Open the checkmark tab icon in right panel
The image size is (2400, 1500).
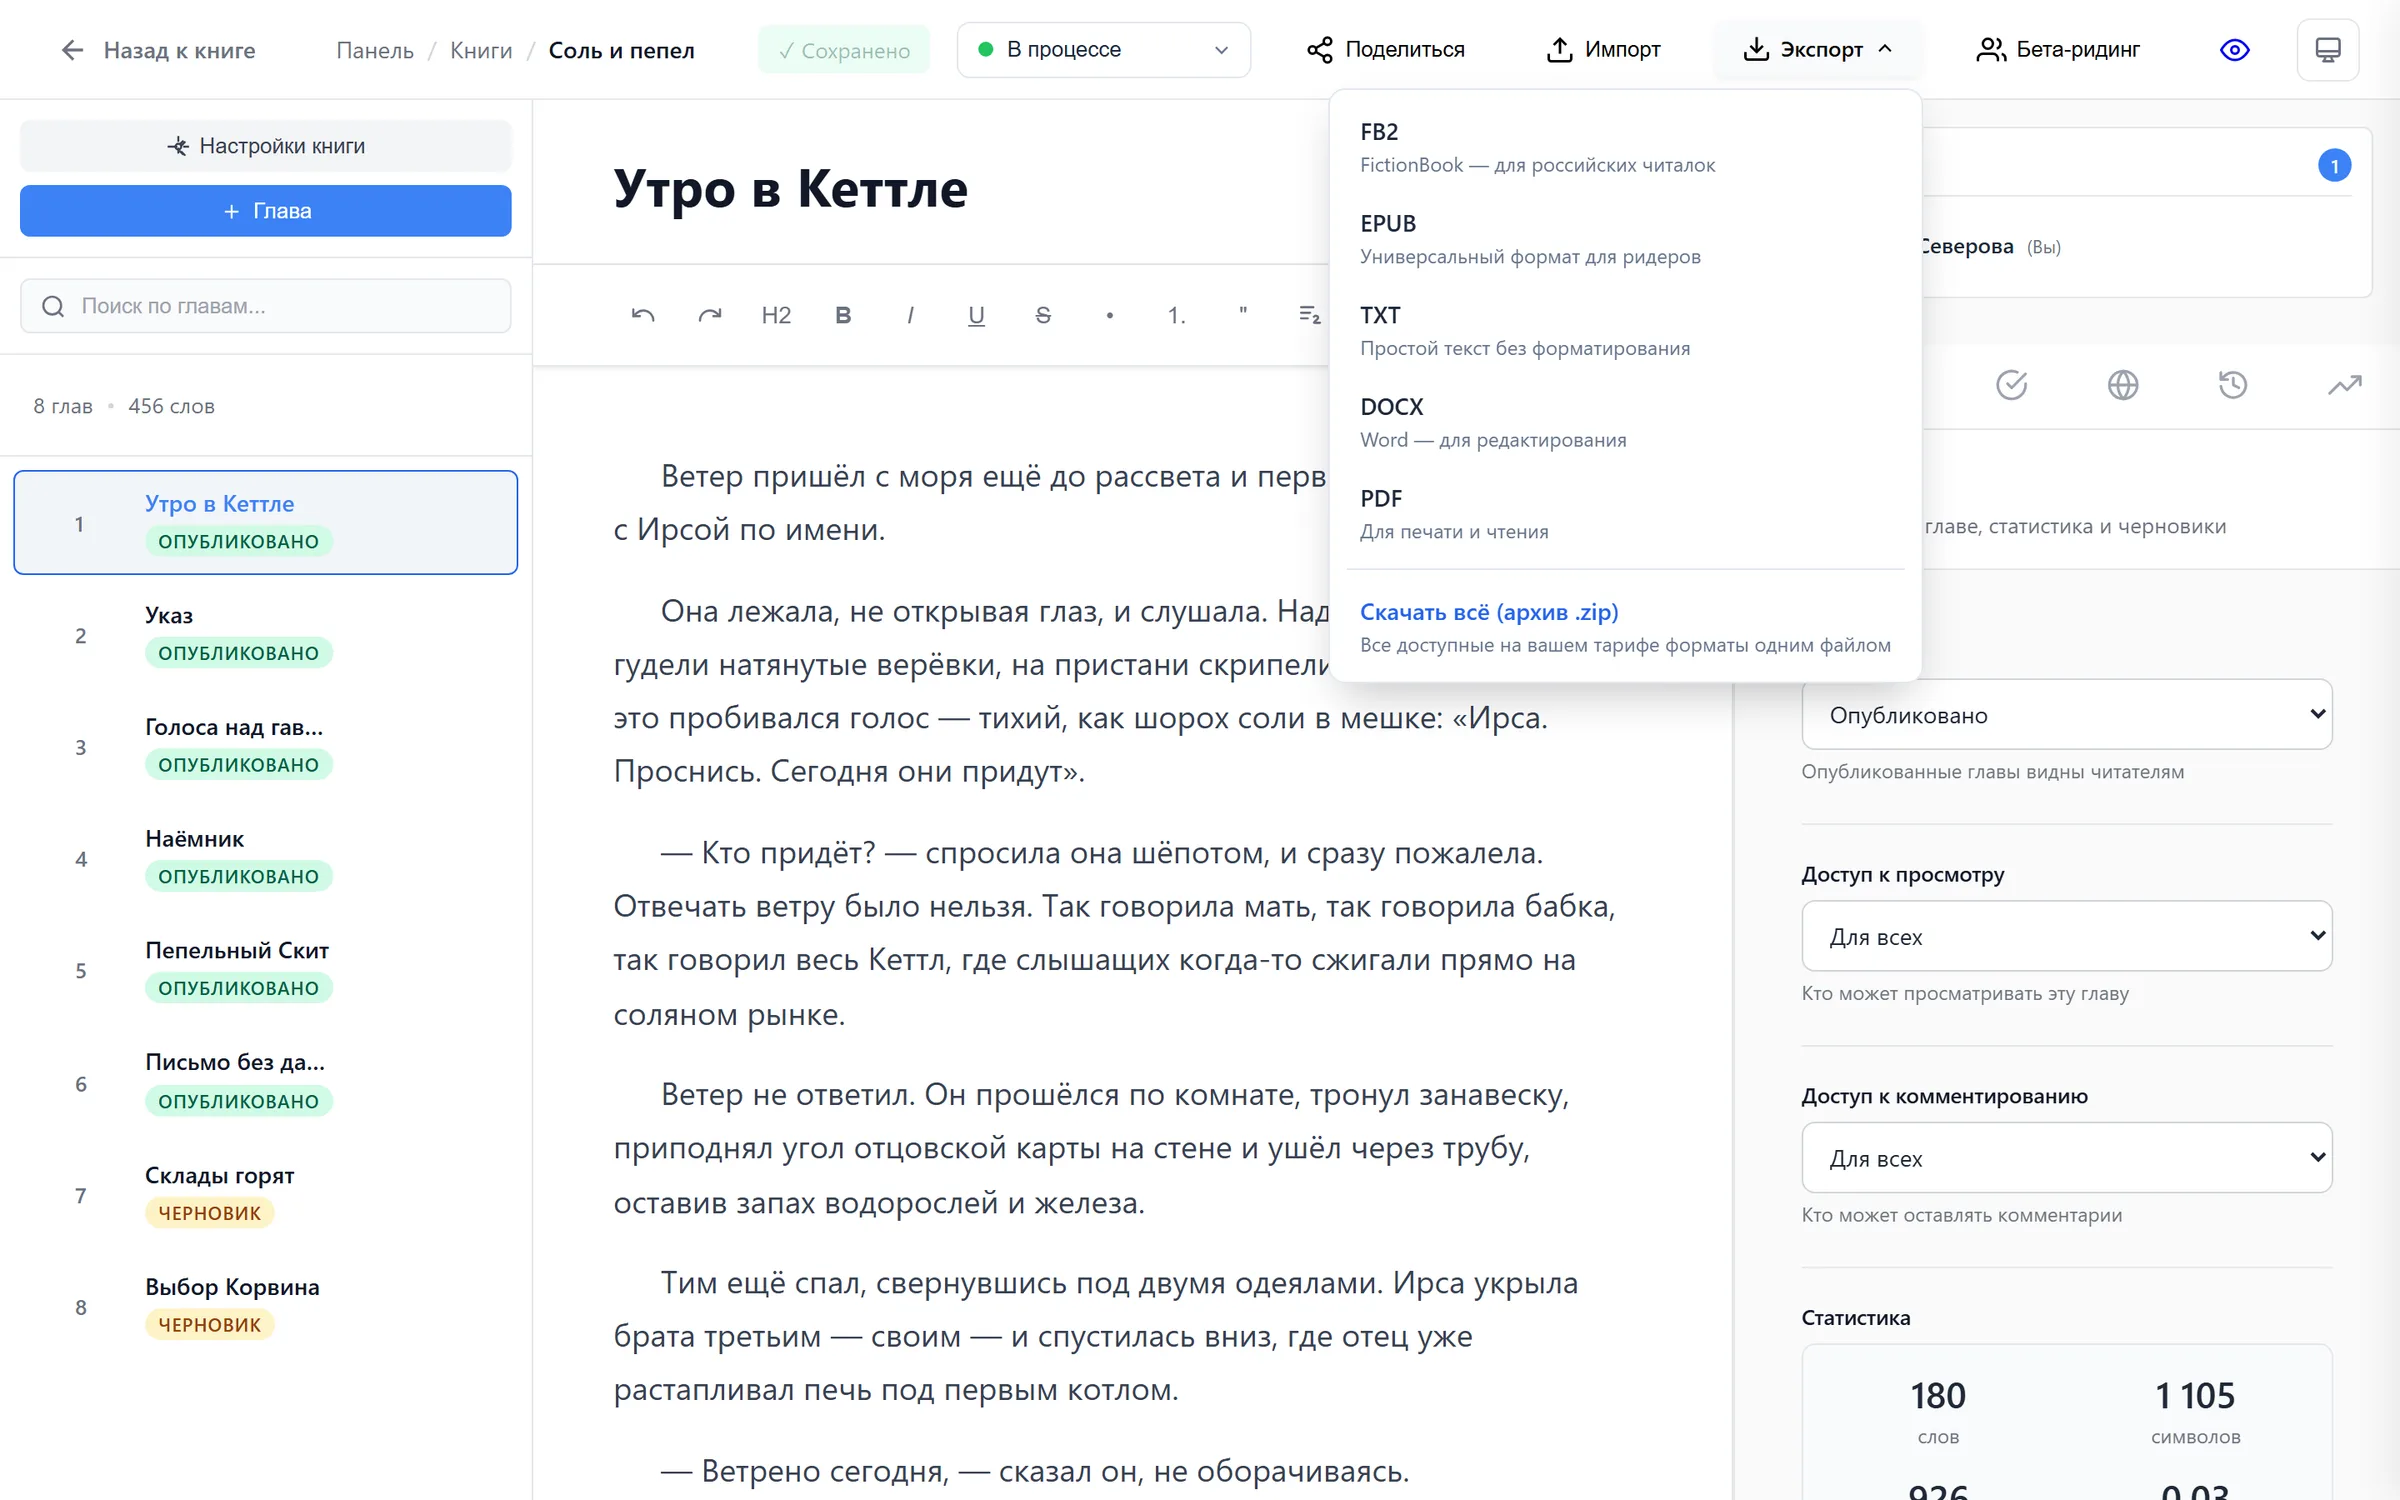[2011, 385]
